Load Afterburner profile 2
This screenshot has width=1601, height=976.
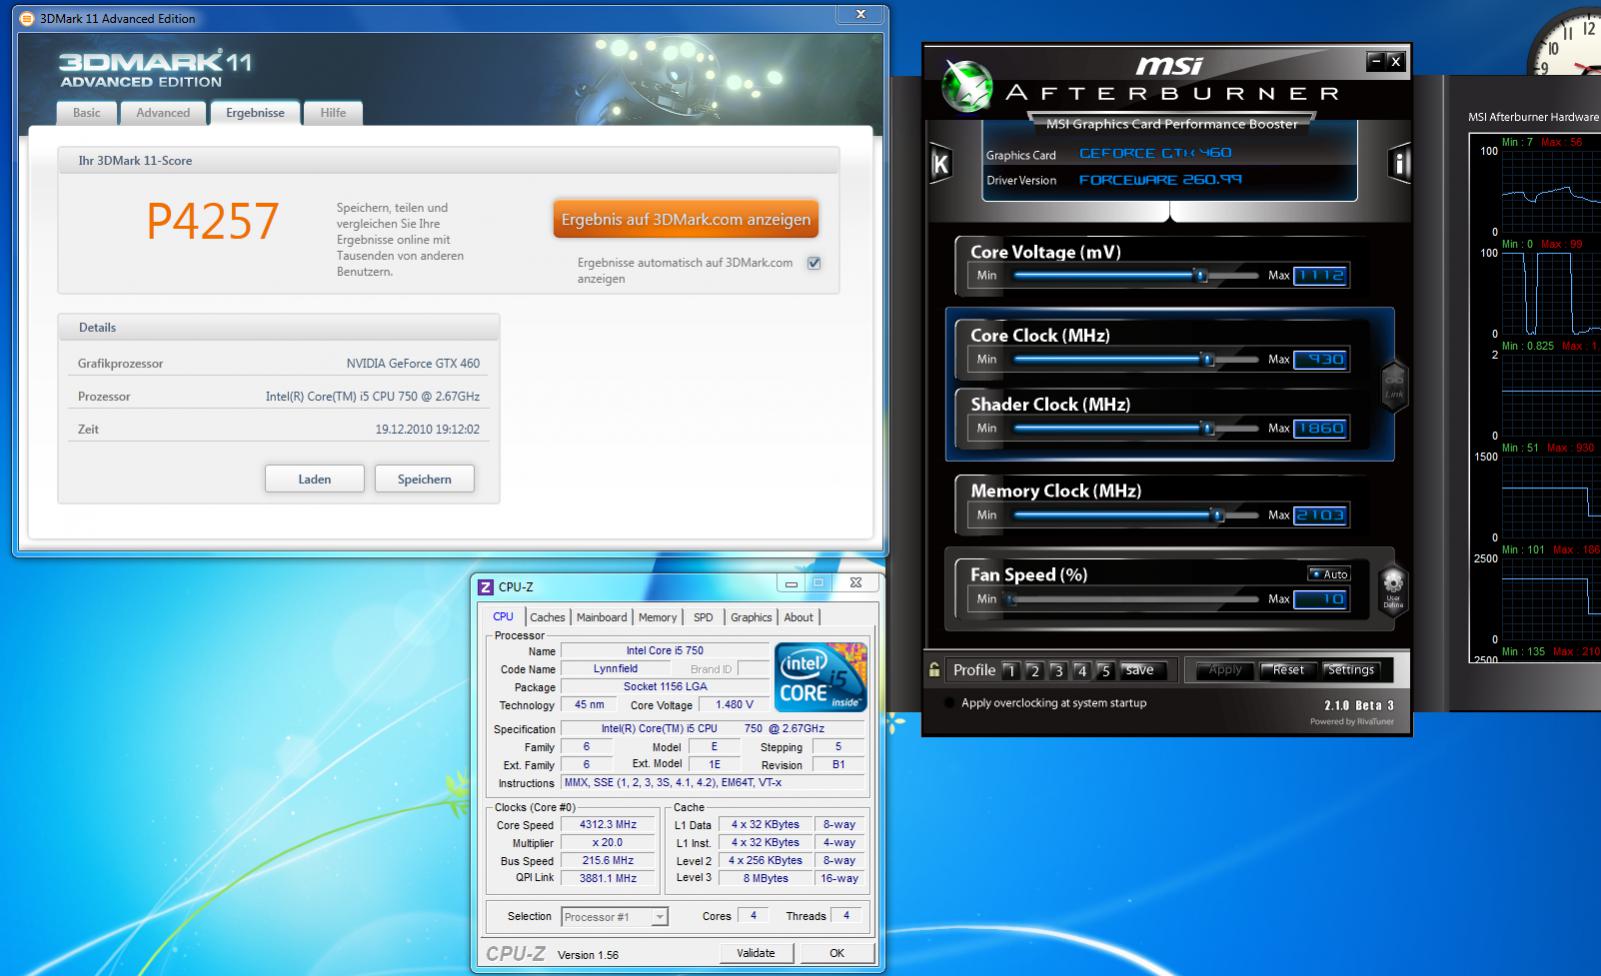[1034, 670]
